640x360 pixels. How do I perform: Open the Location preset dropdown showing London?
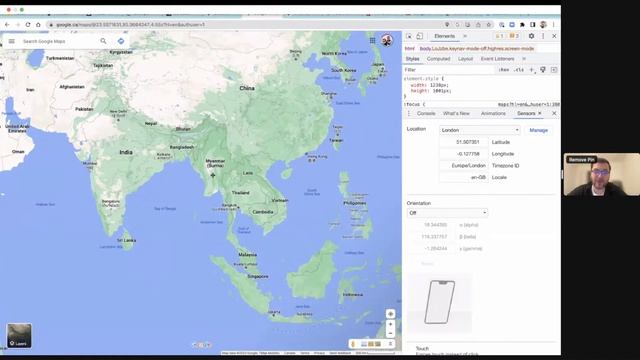coord(480,130)
